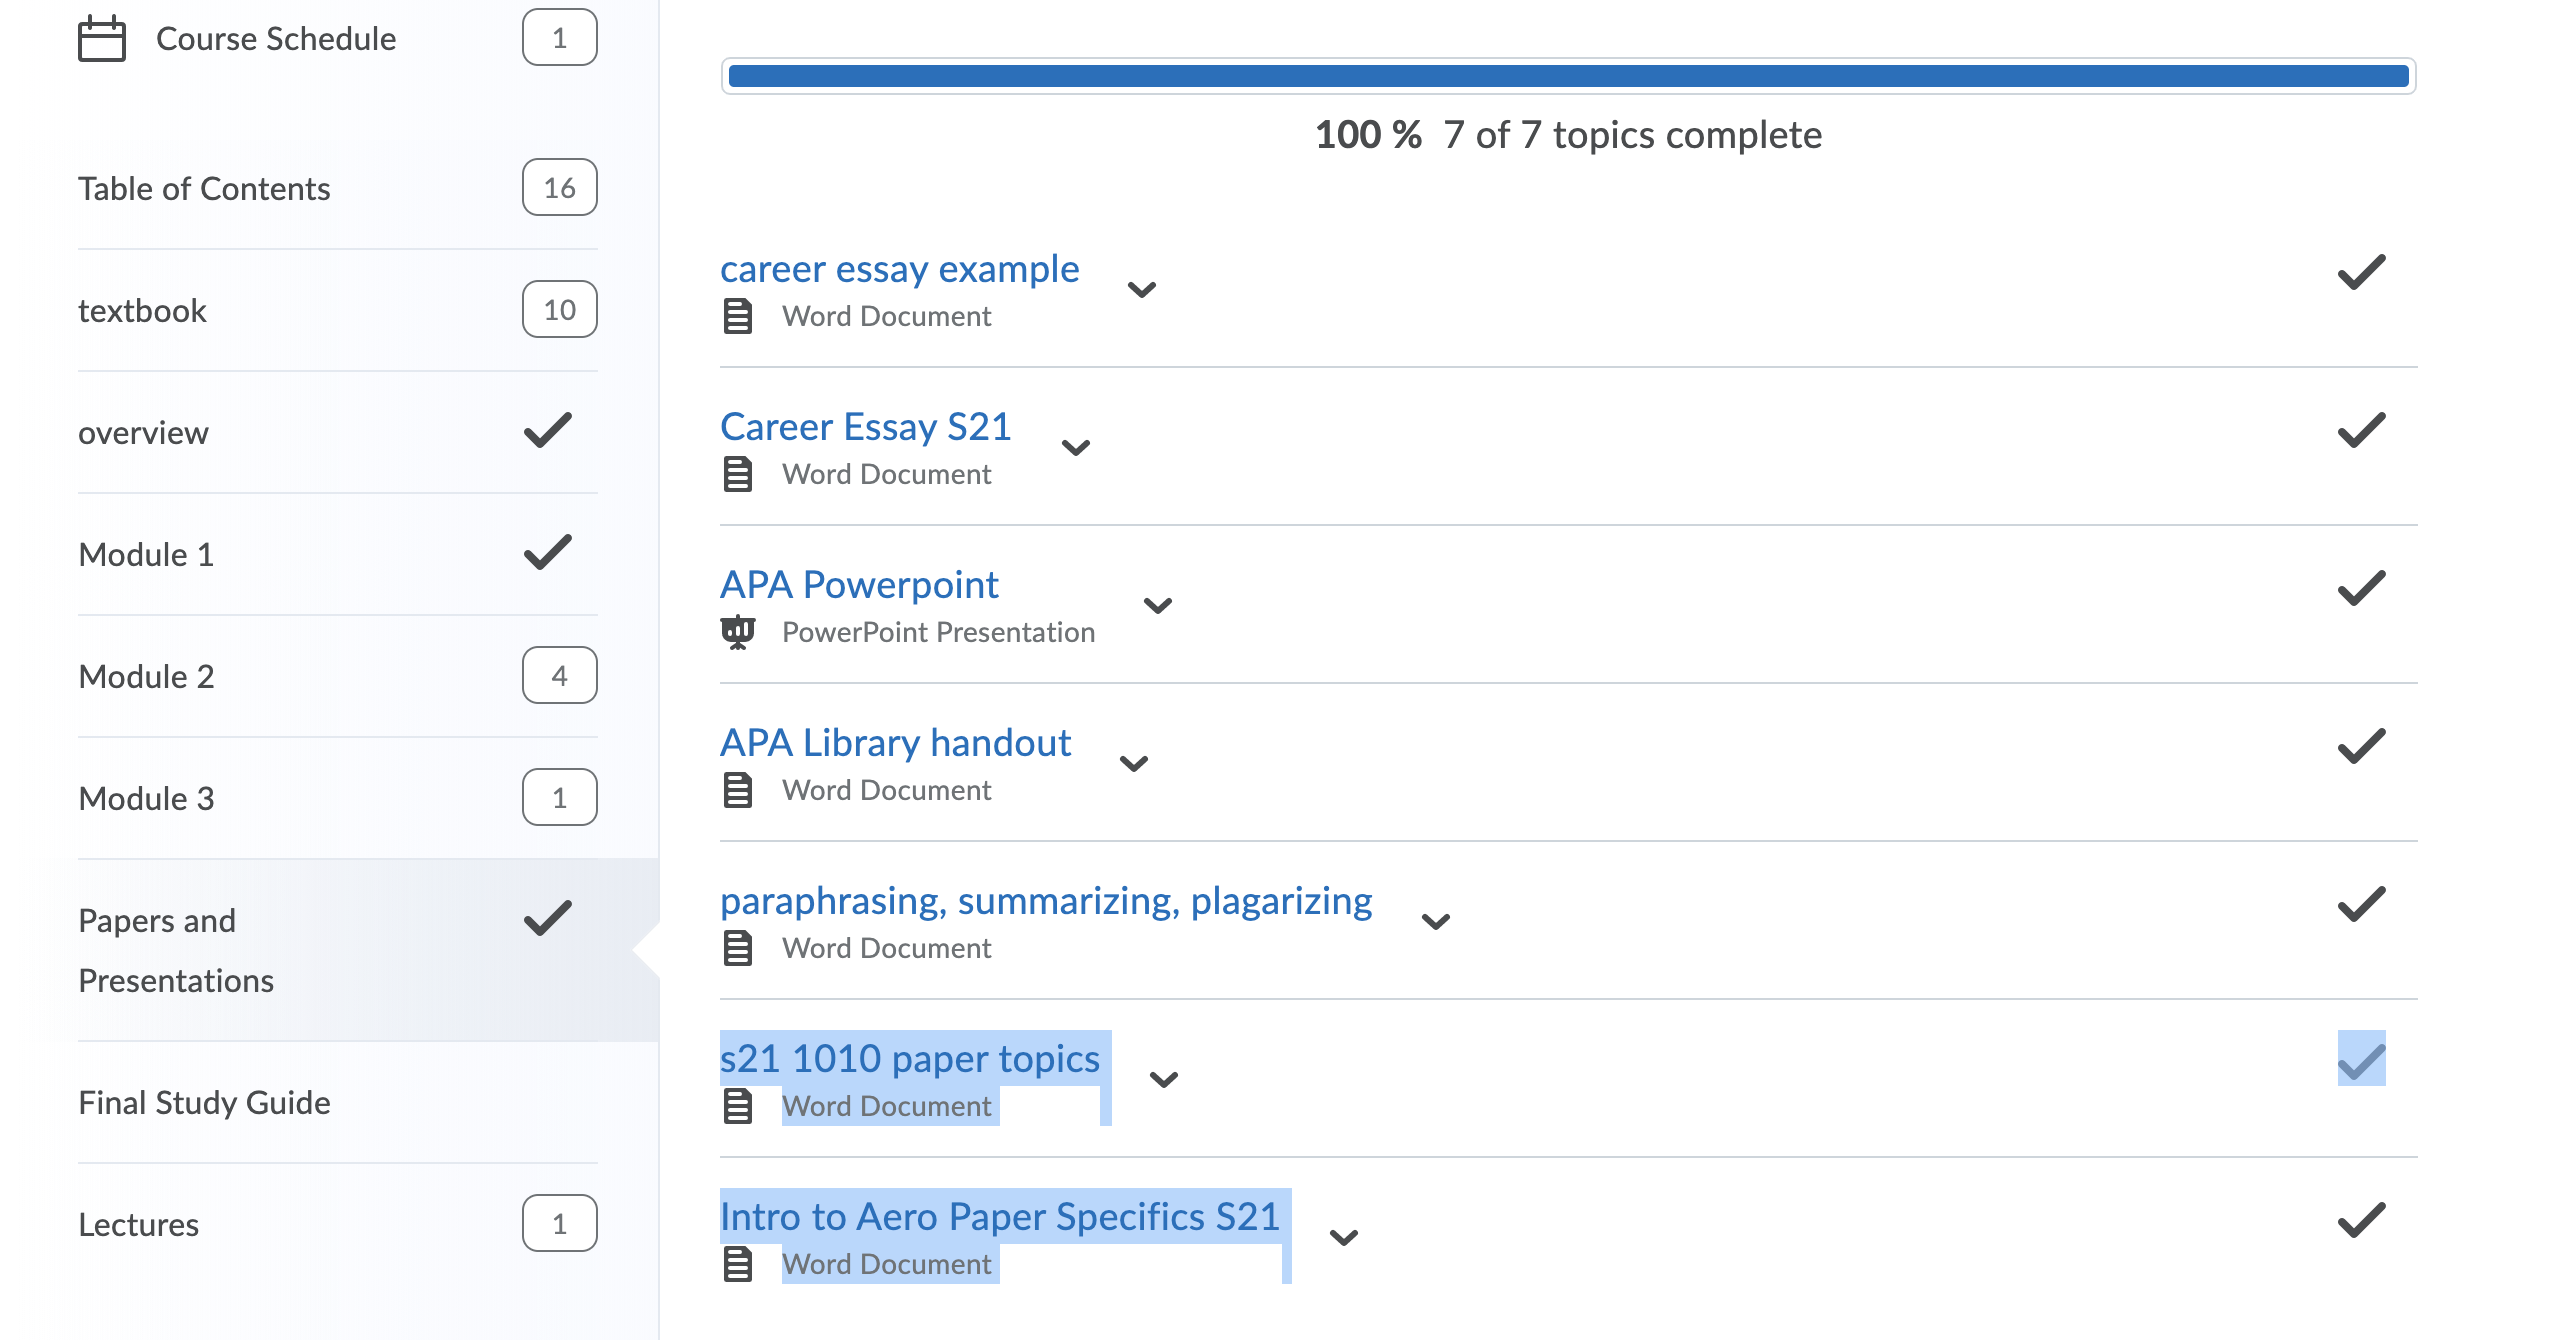Image resolution: width=2566 pixels, height=1340 pixels.
Task: Click the PowerPoint presentation icon under APA Powerpoint
Action: [x=738, y=632]
